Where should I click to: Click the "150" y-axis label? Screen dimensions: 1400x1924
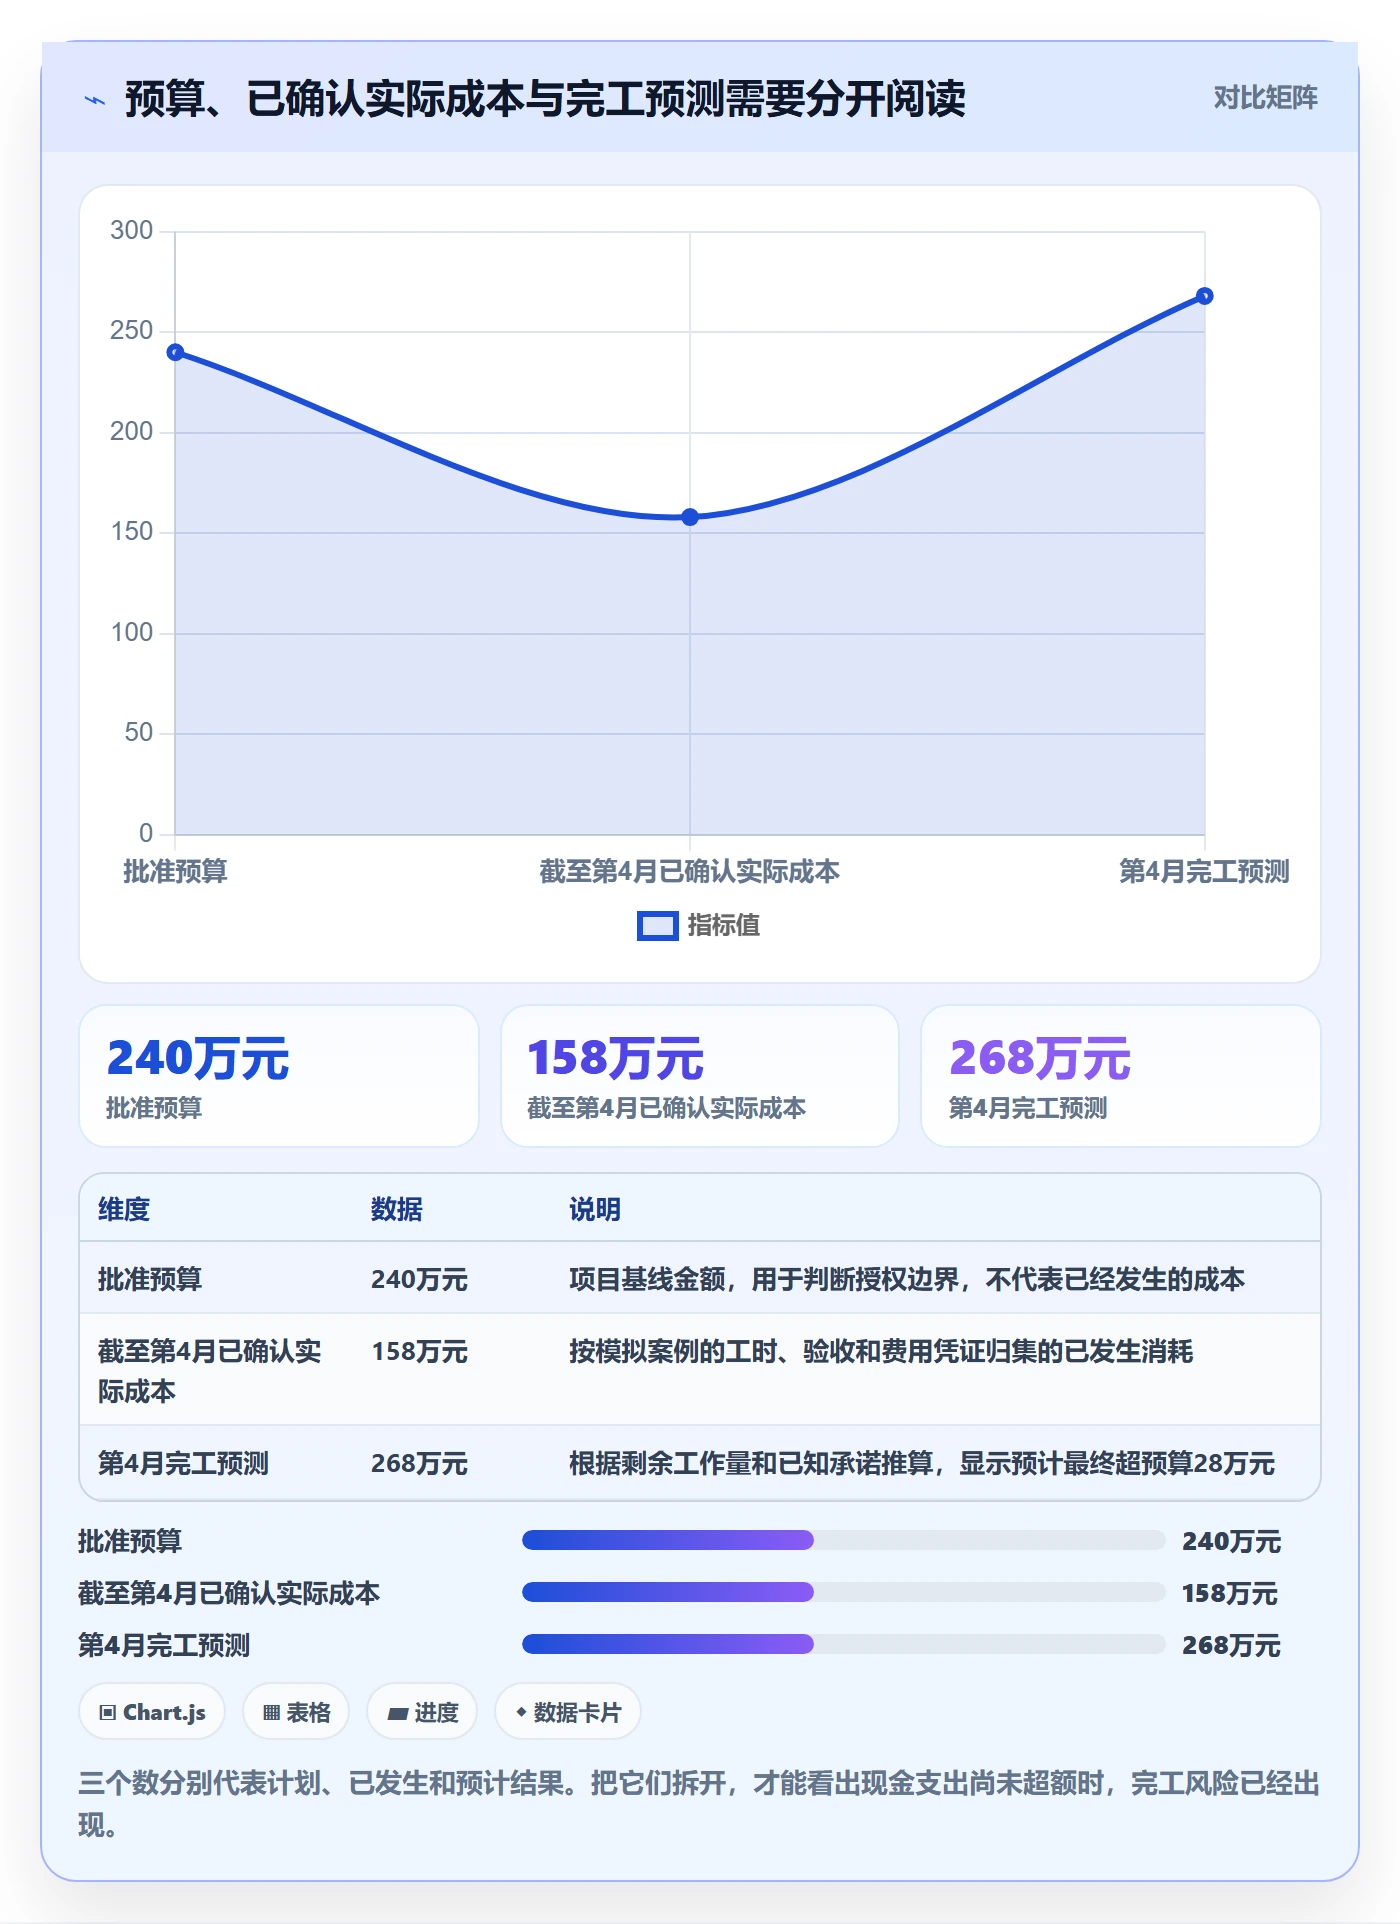(131, 532)
